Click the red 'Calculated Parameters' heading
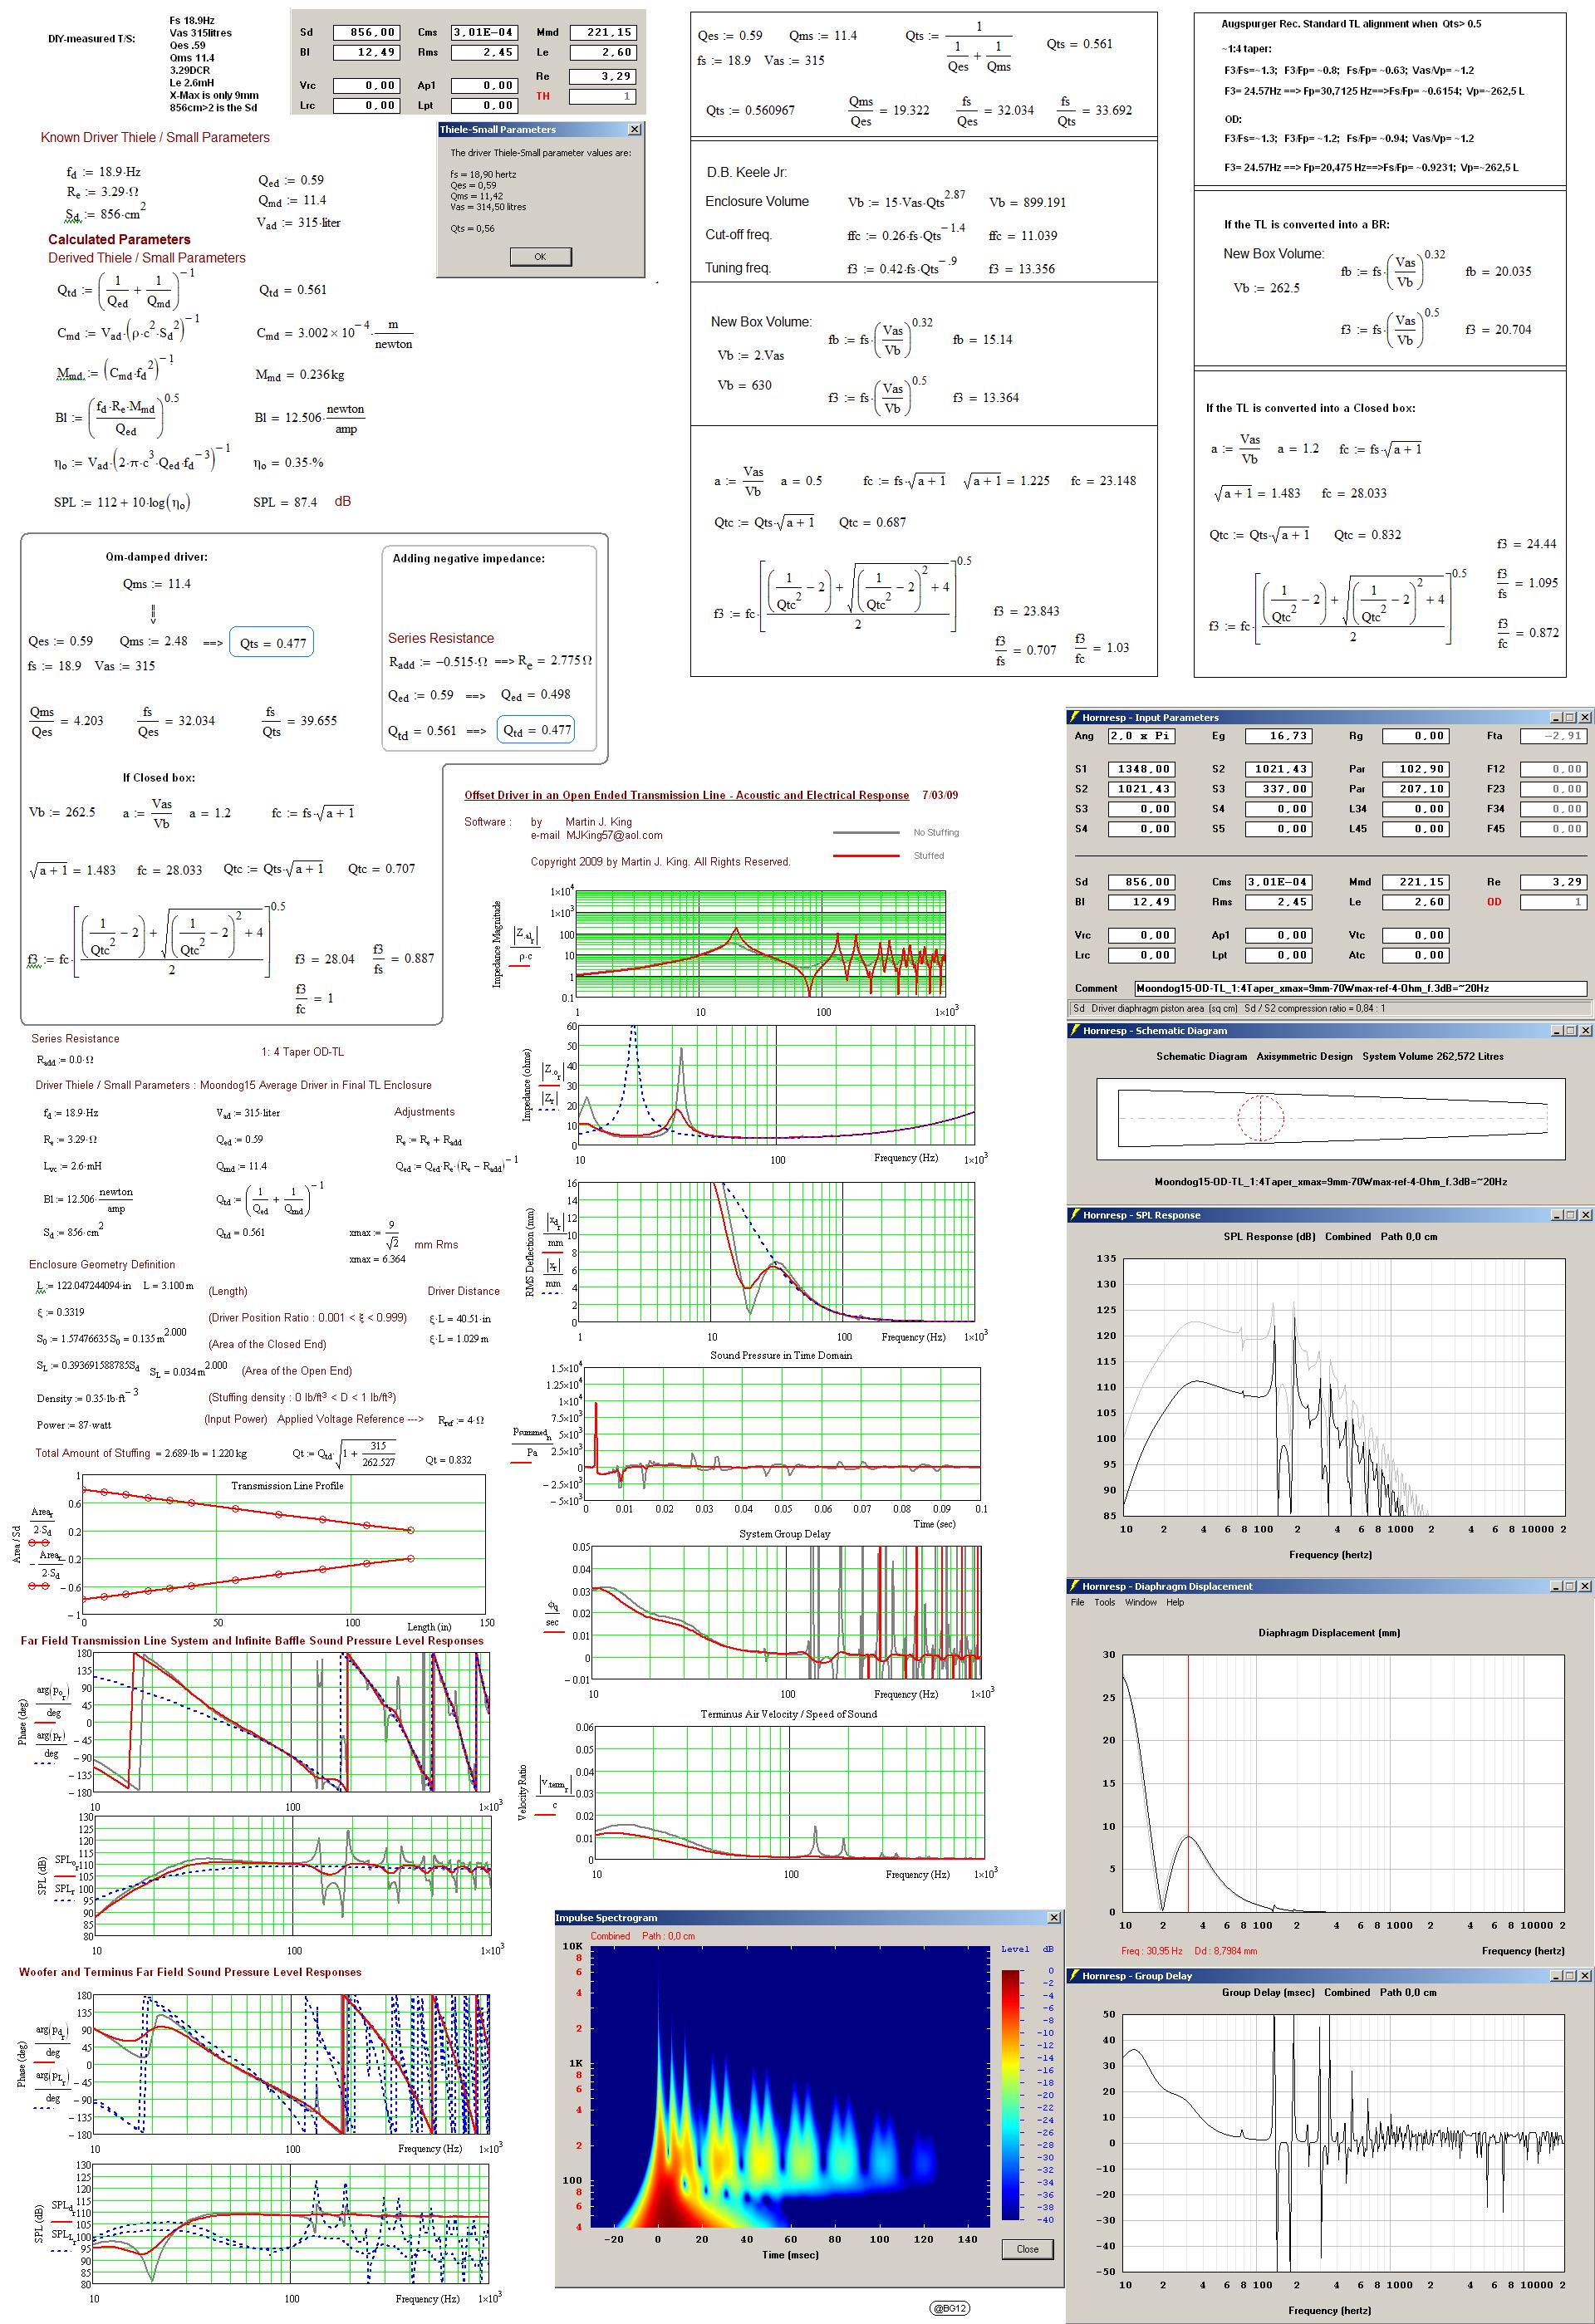 tap(119, 239)
